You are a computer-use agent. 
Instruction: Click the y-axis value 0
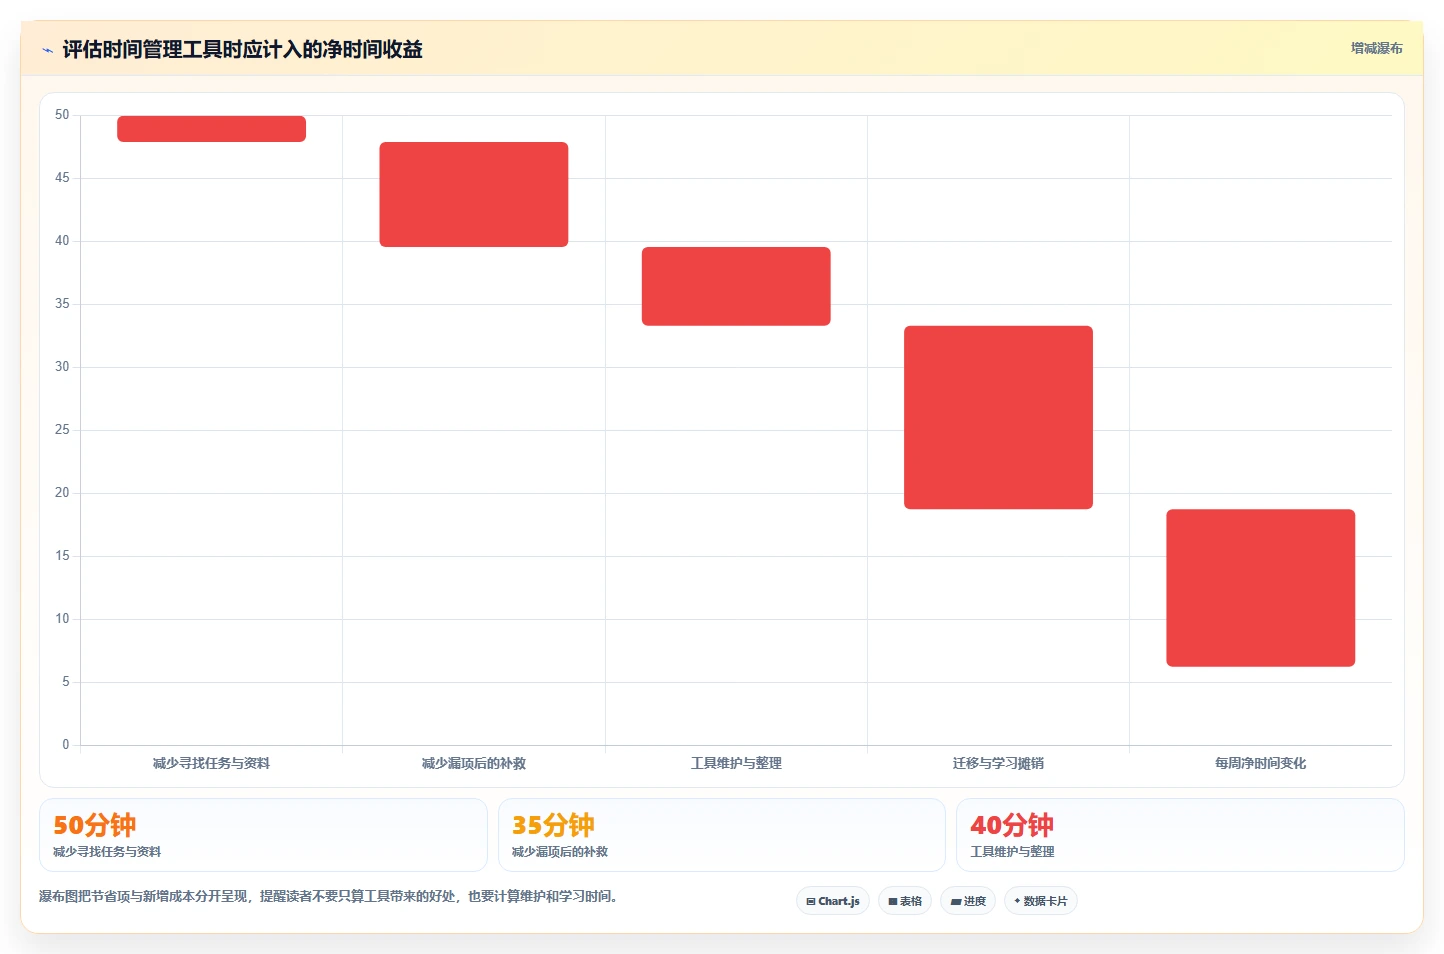click(x=66, y=745)
